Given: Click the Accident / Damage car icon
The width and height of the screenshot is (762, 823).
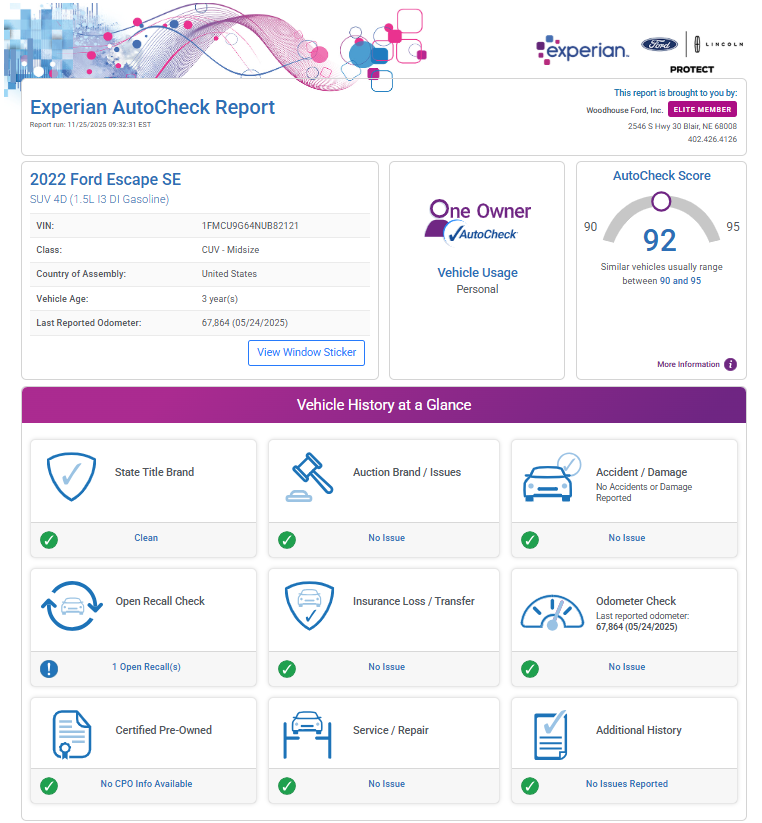Looking at the screenshot, I should click(551, 478).
